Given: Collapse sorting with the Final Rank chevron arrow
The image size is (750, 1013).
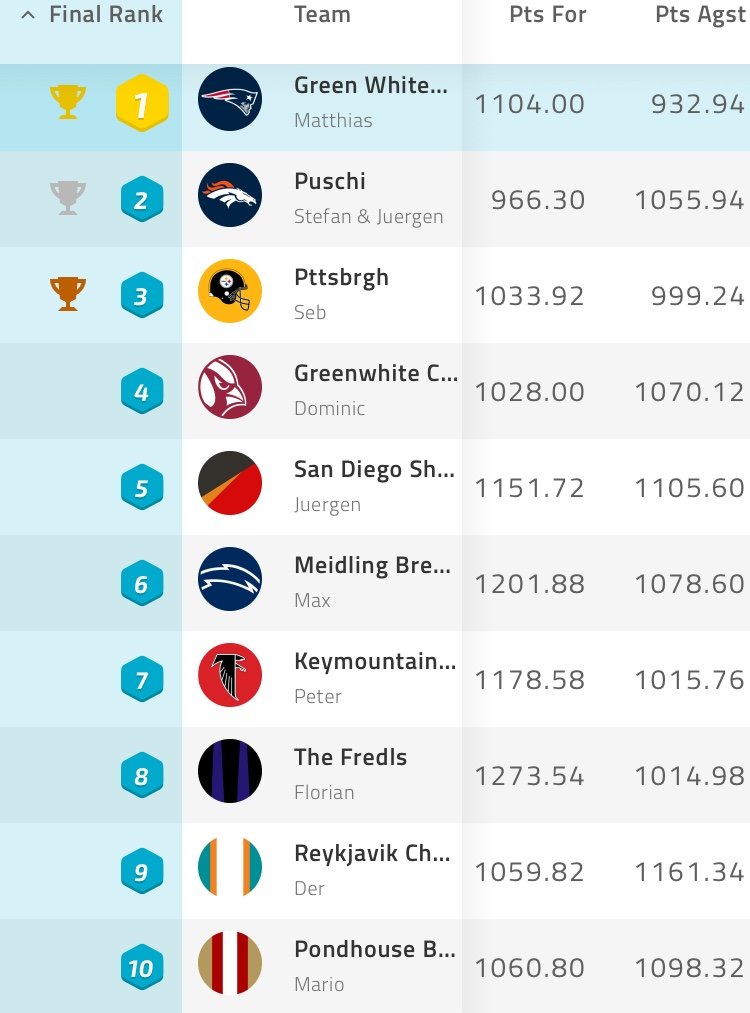Looking at the screenshot, I should [28, 15].
